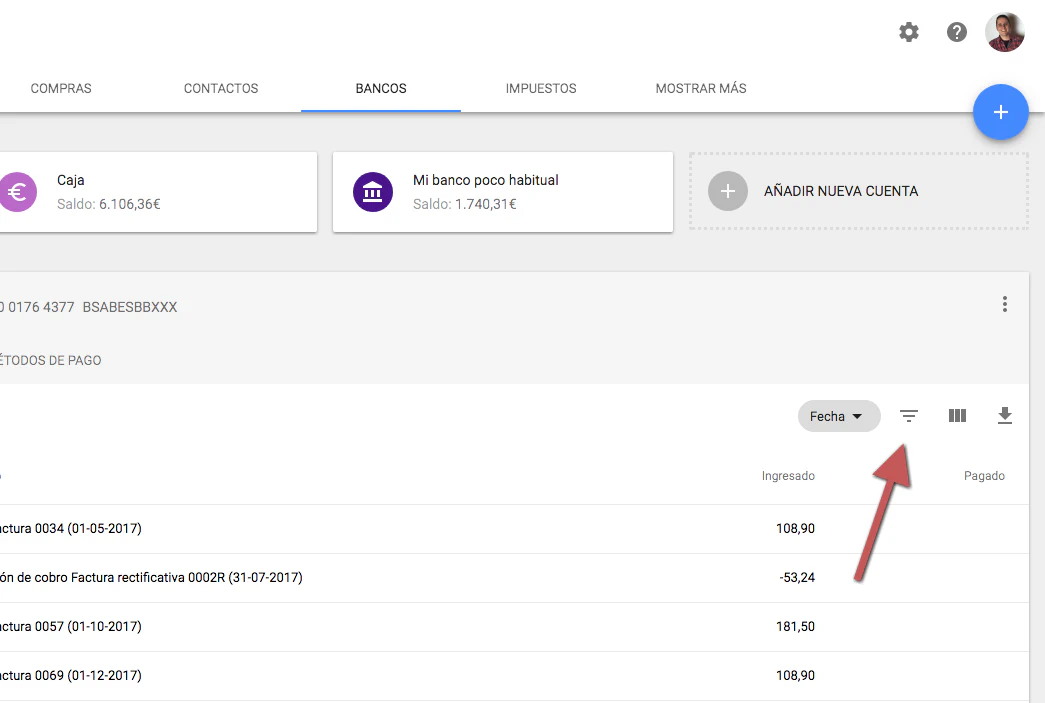Open the Impuestos tab
The height and width of the screenshot is (703, 1045).
[x=541, y=88]
